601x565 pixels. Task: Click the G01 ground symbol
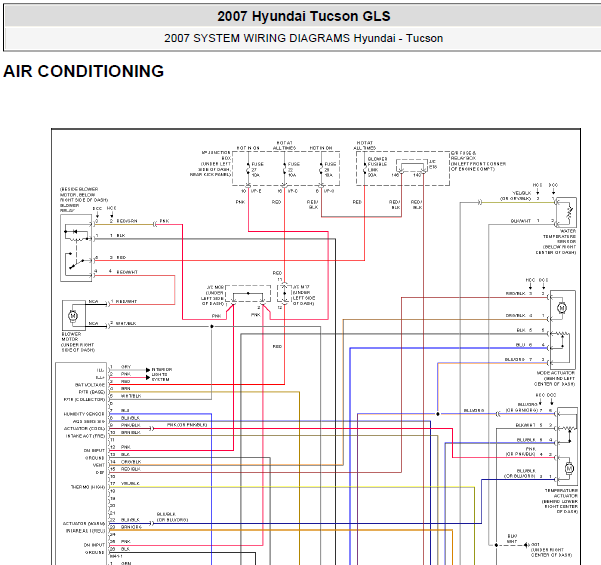[527, 545]
